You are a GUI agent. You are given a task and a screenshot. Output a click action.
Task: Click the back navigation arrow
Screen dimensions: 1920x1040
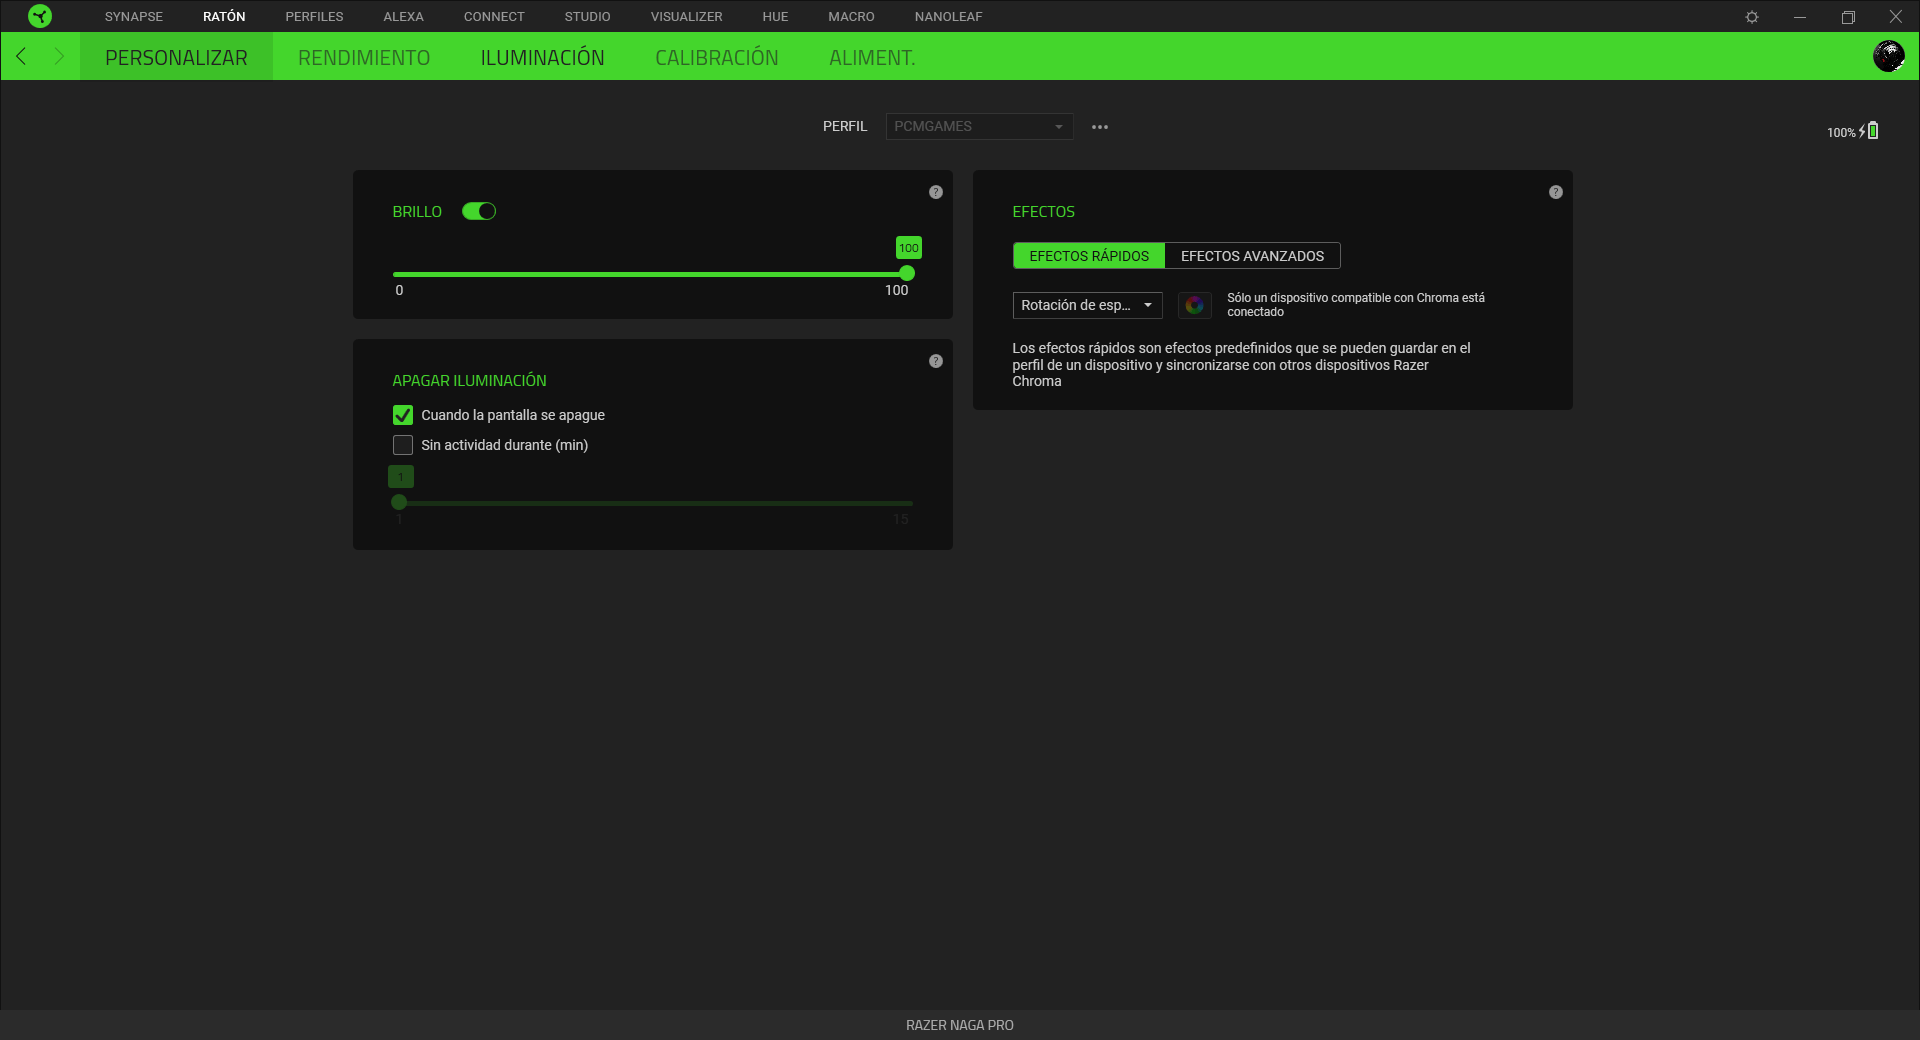[x=21, y=56]
